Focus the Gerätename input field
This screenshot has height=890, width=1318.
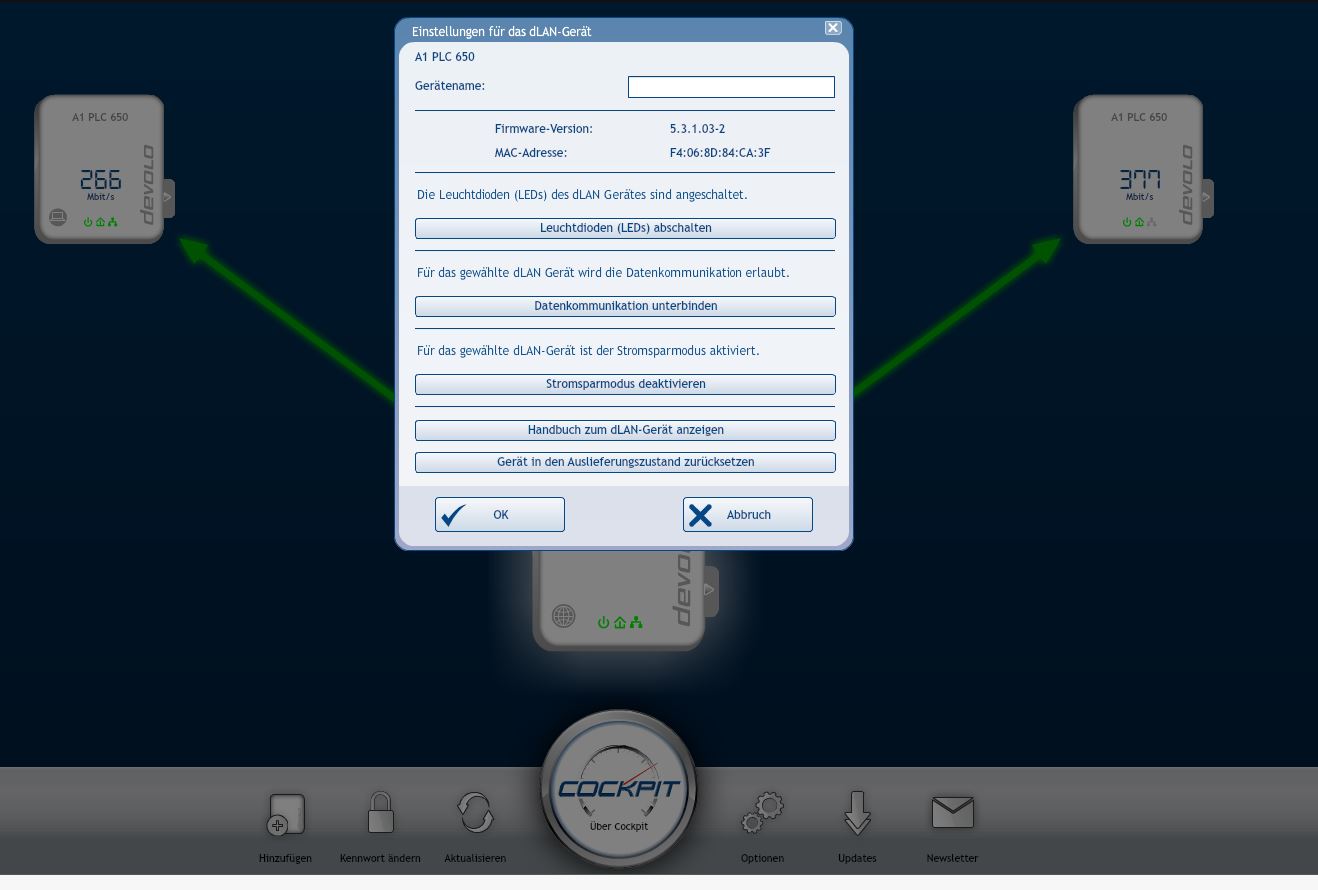coord(731,87)
